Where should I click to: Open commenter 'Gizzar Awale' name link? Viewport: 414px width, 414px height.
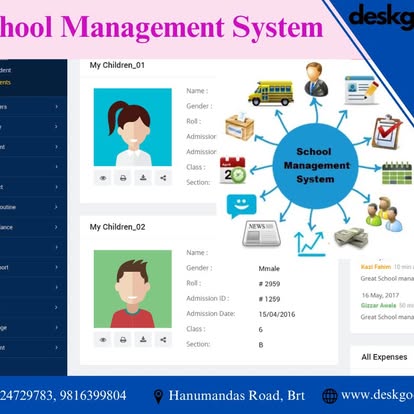(378, 305)
